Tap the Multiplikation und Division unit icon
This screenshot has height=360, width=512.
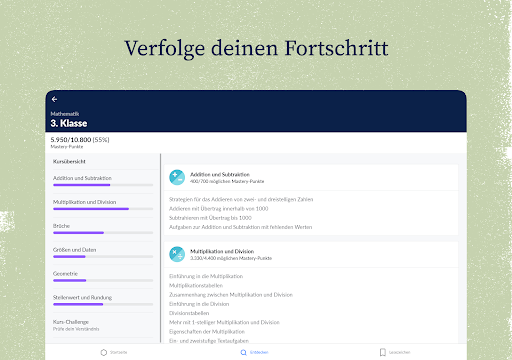click(x=177, y=254)
